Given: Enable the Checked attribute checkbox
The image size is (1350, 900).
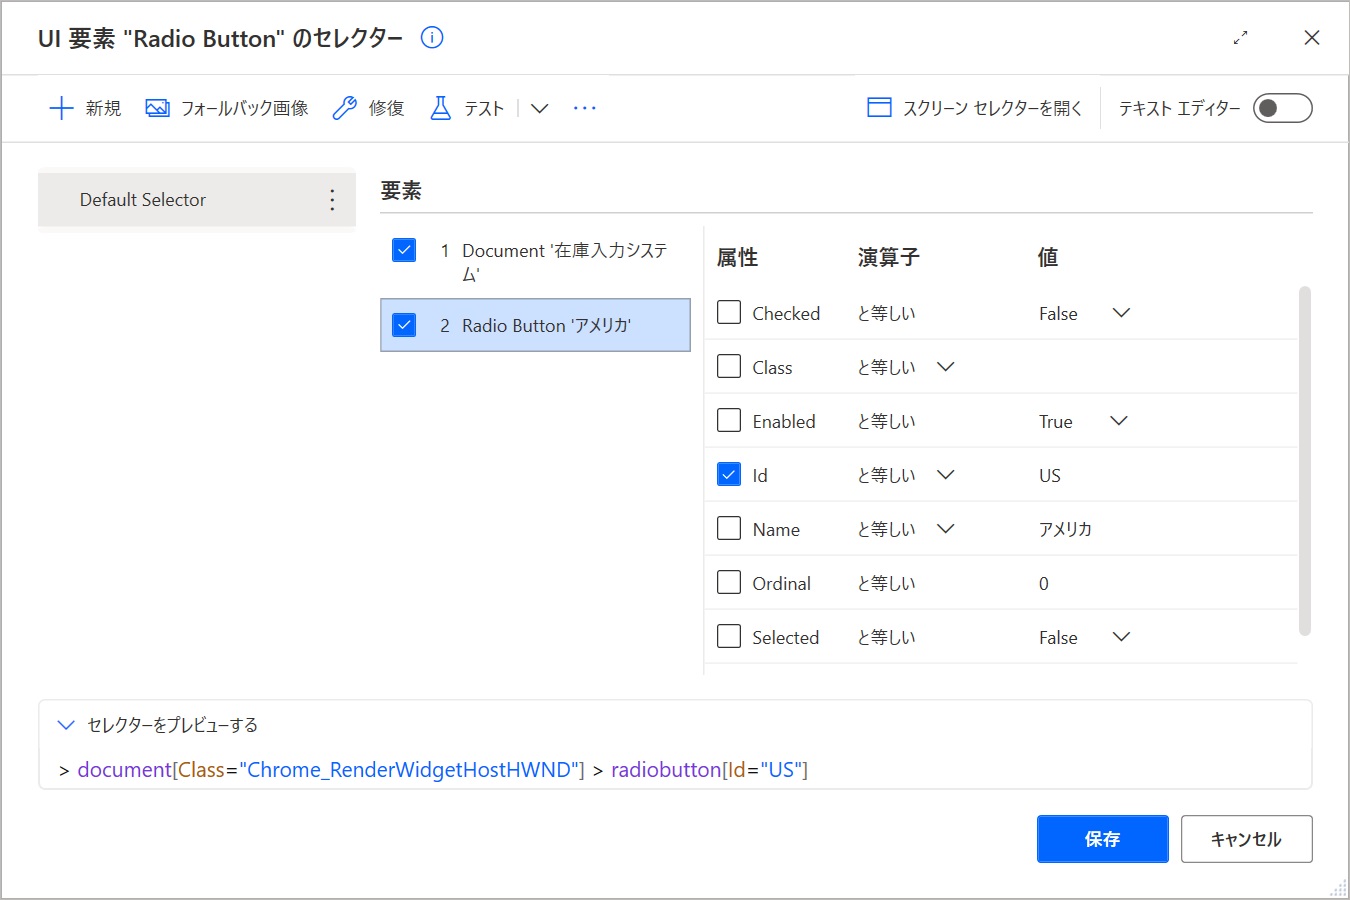Looking at the screenshot, I should (x=729, y=313).
